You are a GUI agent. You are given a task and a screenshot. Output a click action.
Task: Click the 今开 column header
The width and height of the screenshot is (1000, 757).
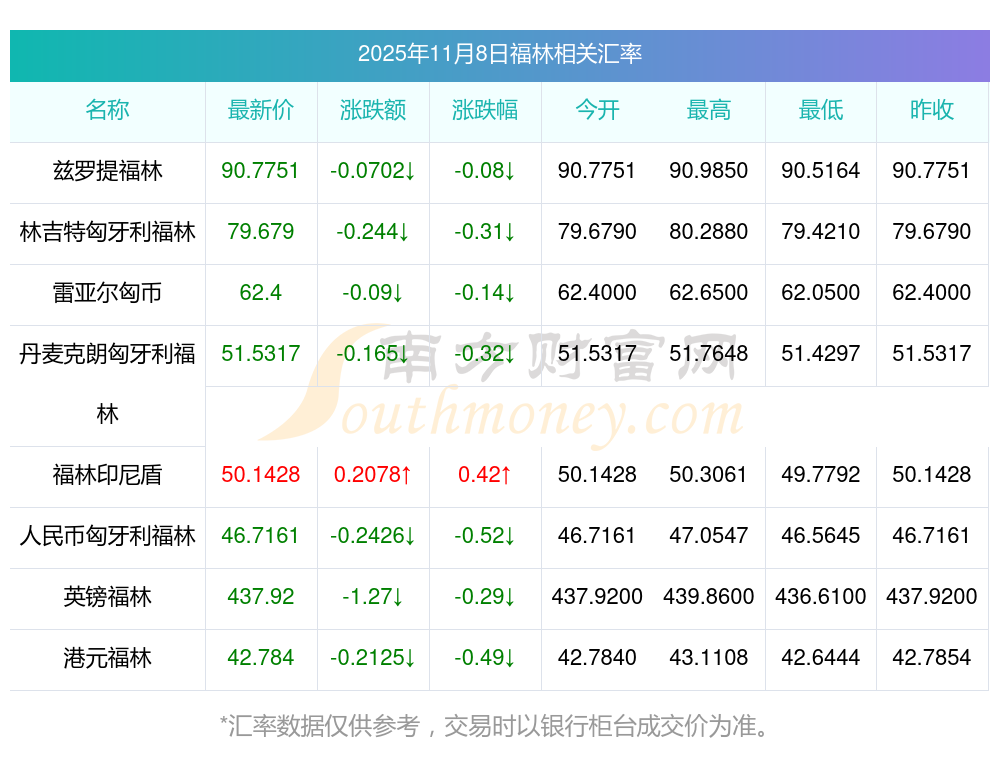click(597, 110)
